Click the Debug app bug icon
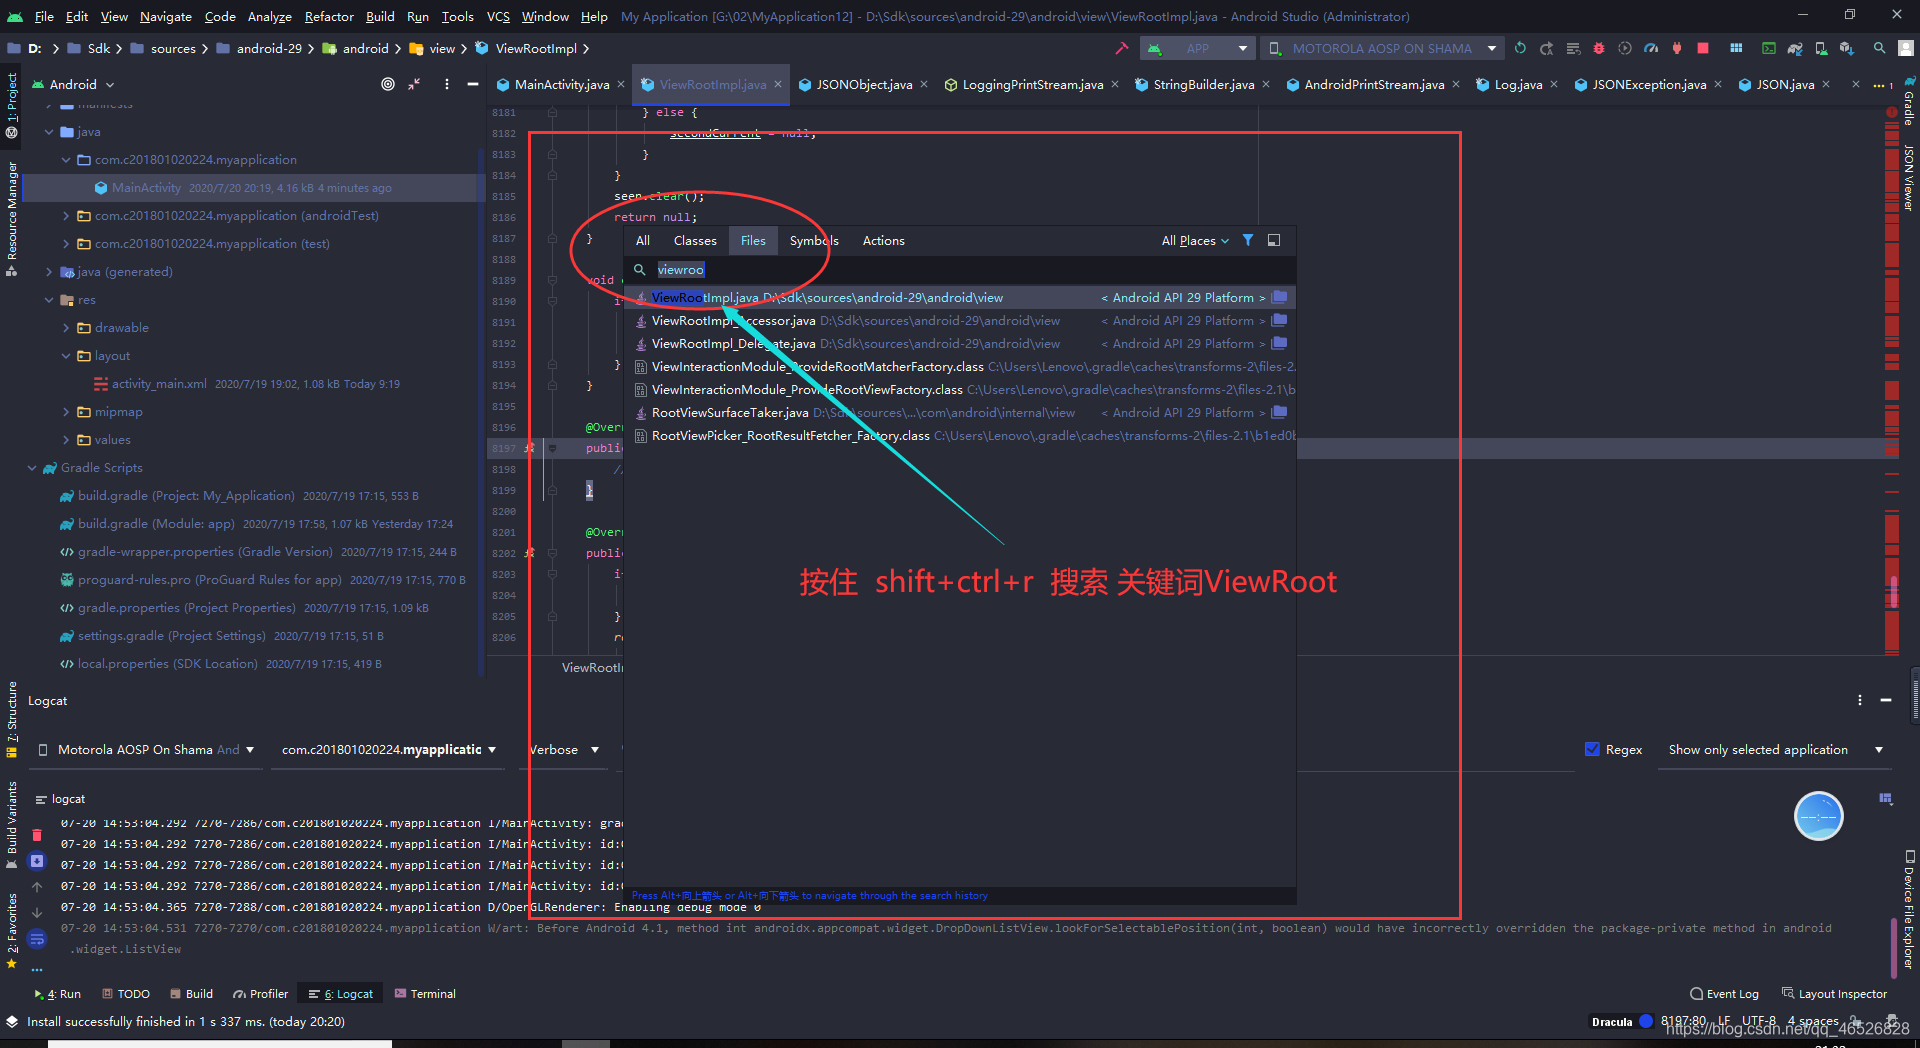This screenshot has width=1920, height=1048. pyautogui.click(x=1598, y=48)
